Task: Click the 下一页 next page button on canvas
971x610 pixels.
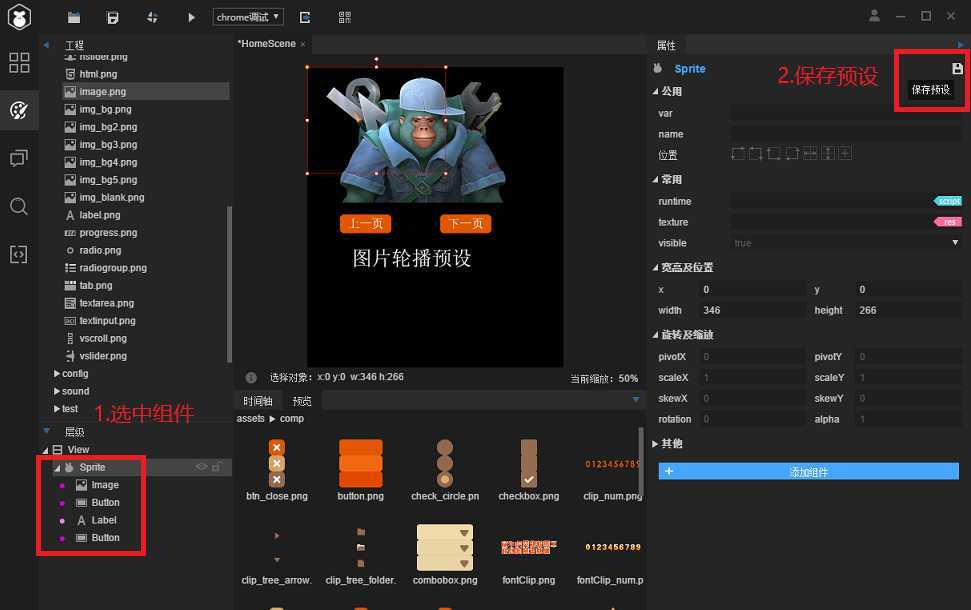Action: coord(465,224)
